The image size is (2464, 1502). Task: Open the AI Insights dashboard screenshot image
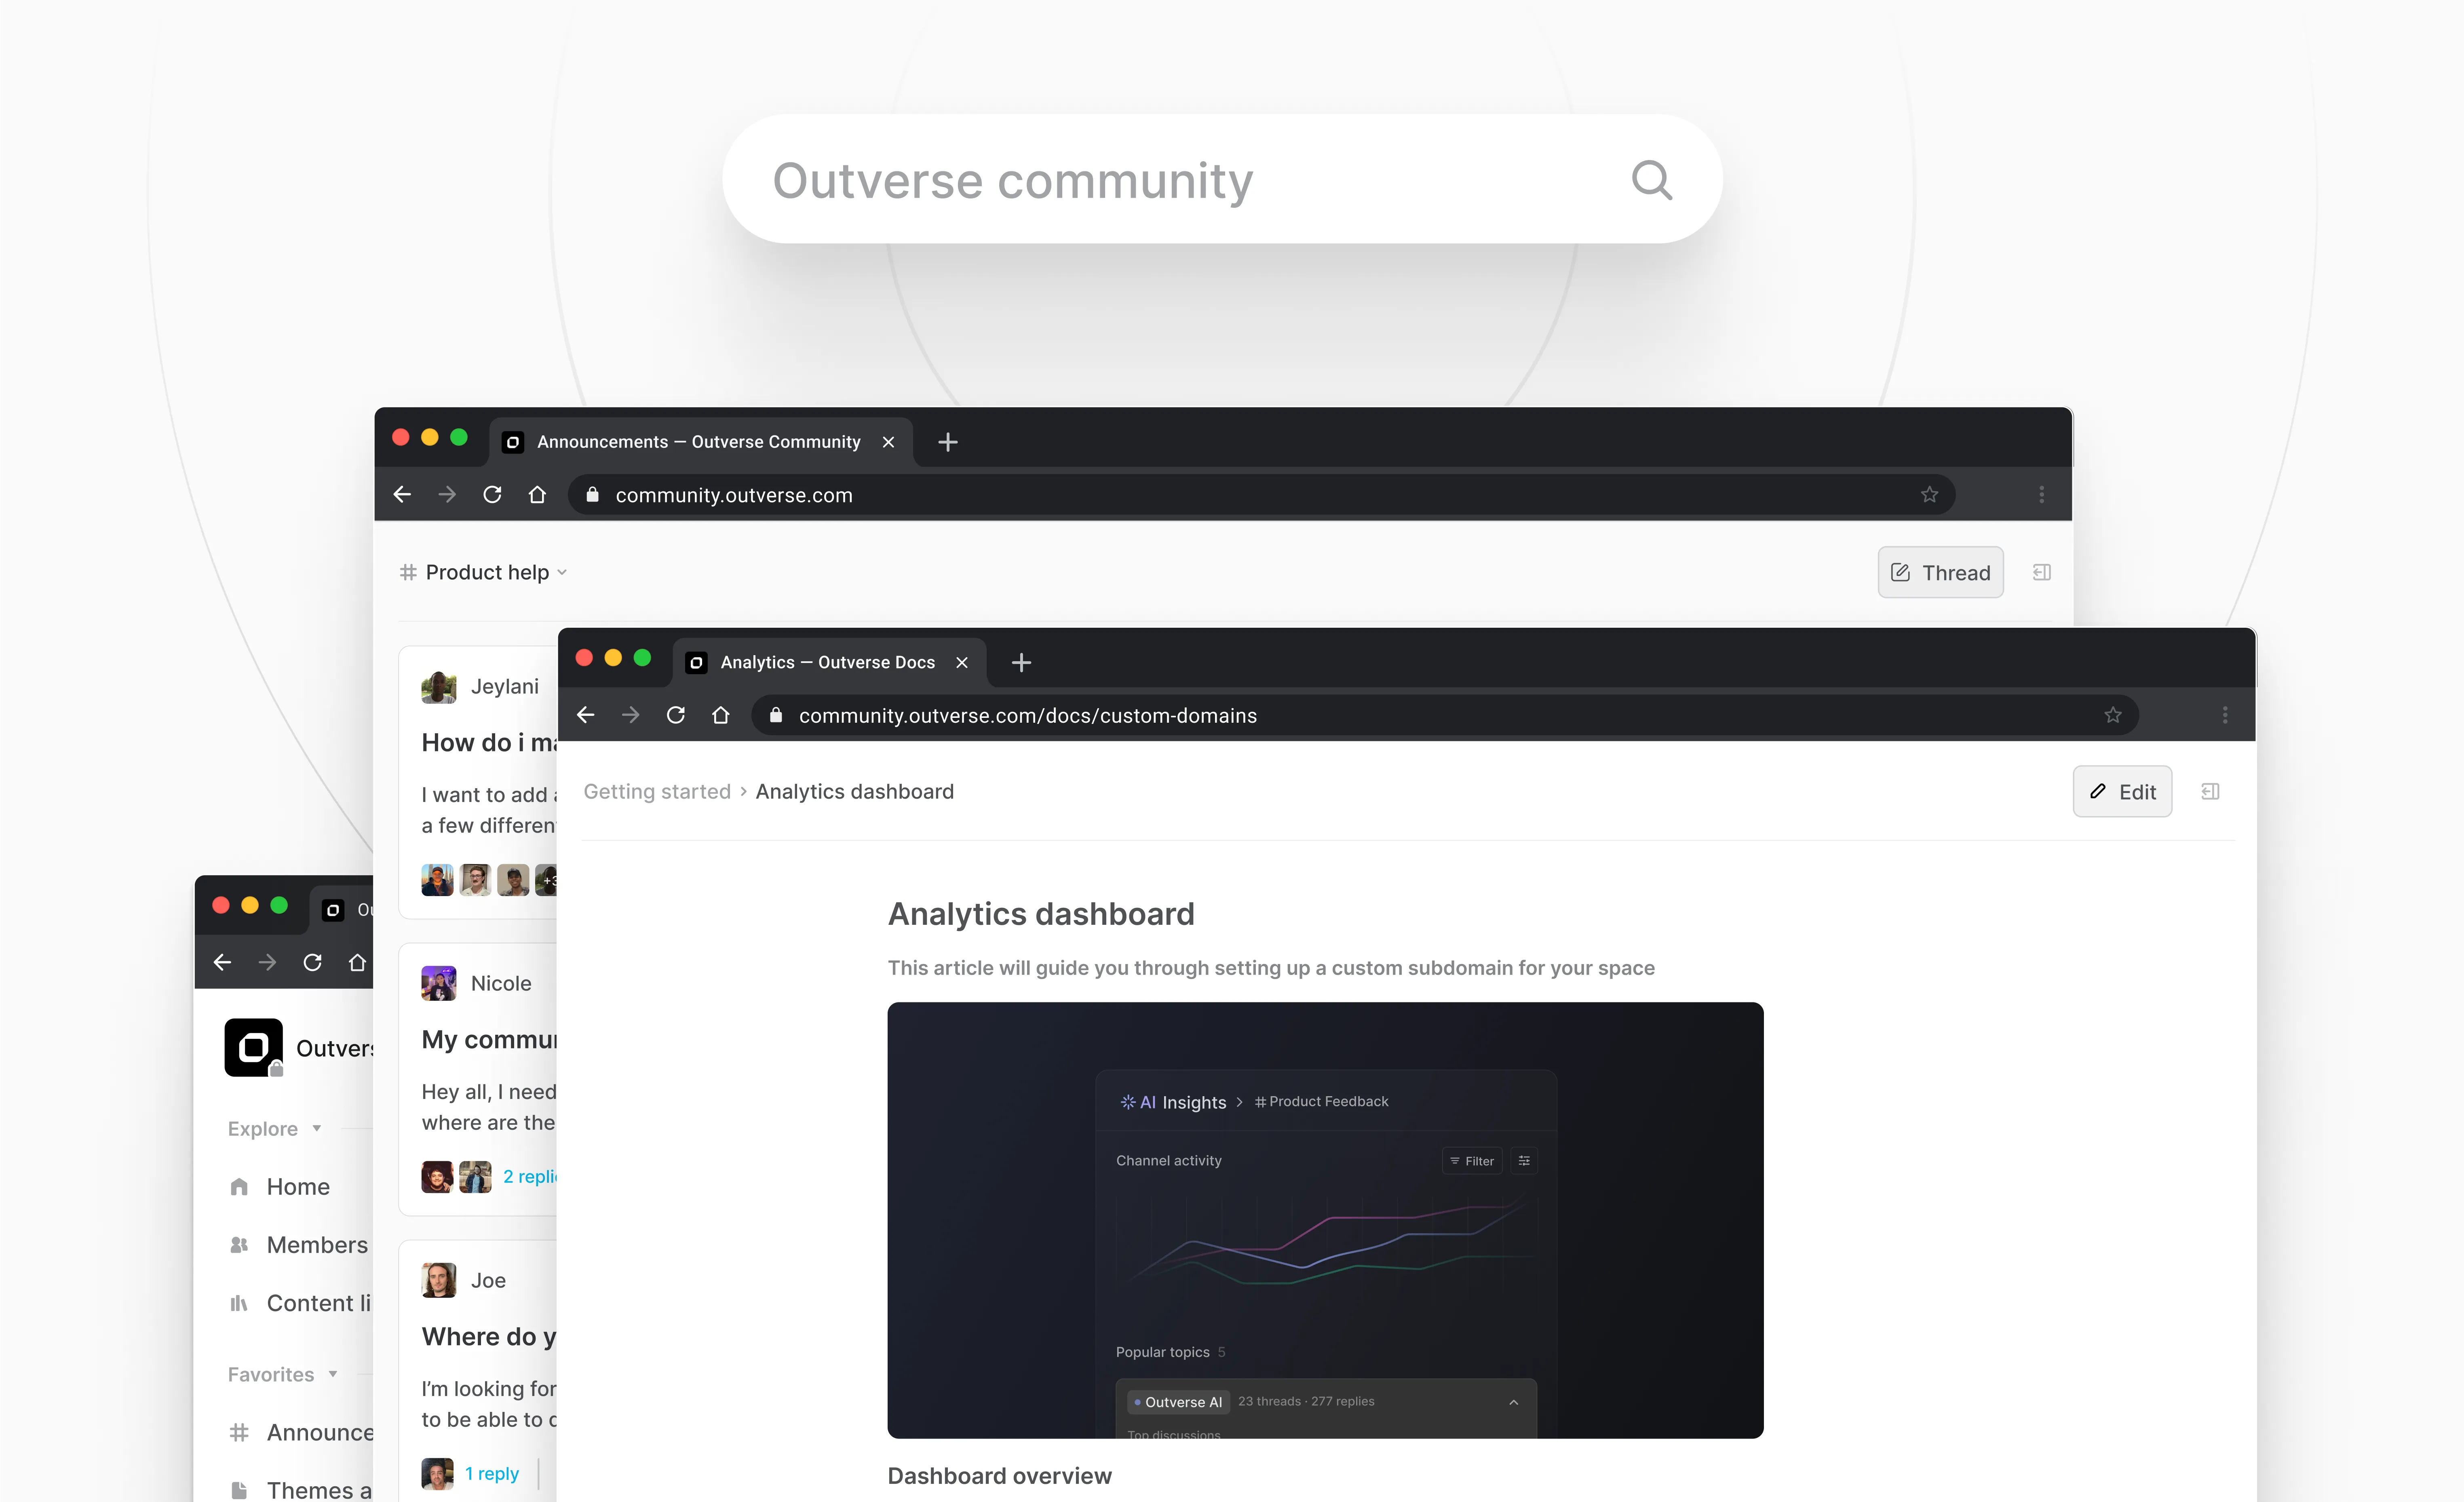click(1325, 1220)
